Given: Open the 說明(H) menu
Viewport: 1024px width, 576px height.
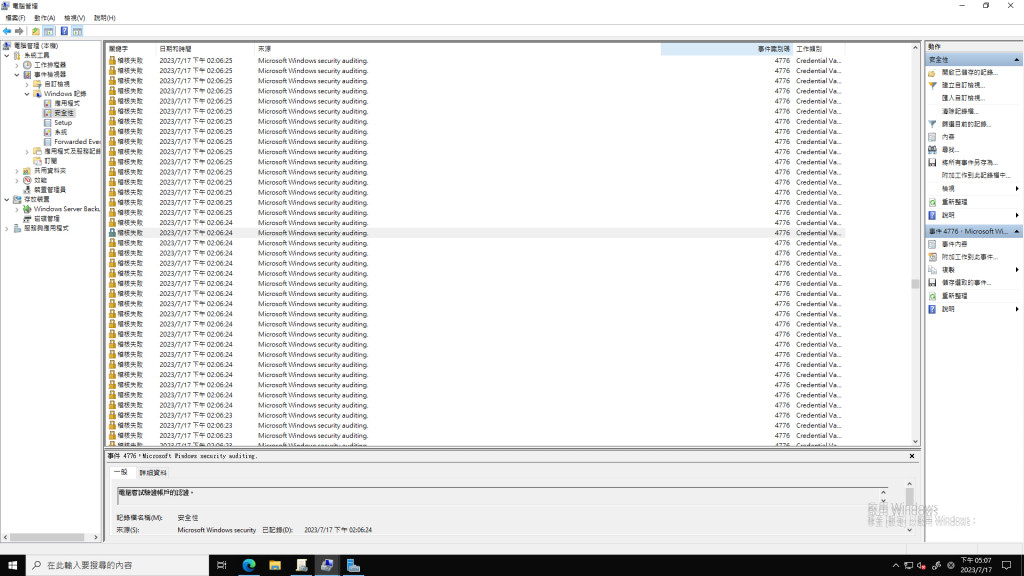Looking at the screenshot, I should tap(104, 18).
